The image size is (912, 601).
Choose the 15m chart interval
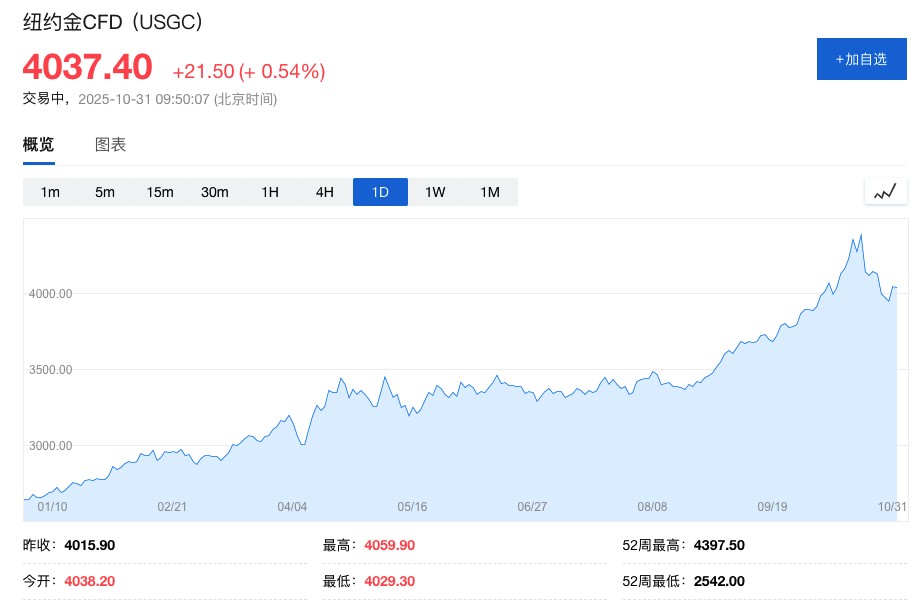160,192
